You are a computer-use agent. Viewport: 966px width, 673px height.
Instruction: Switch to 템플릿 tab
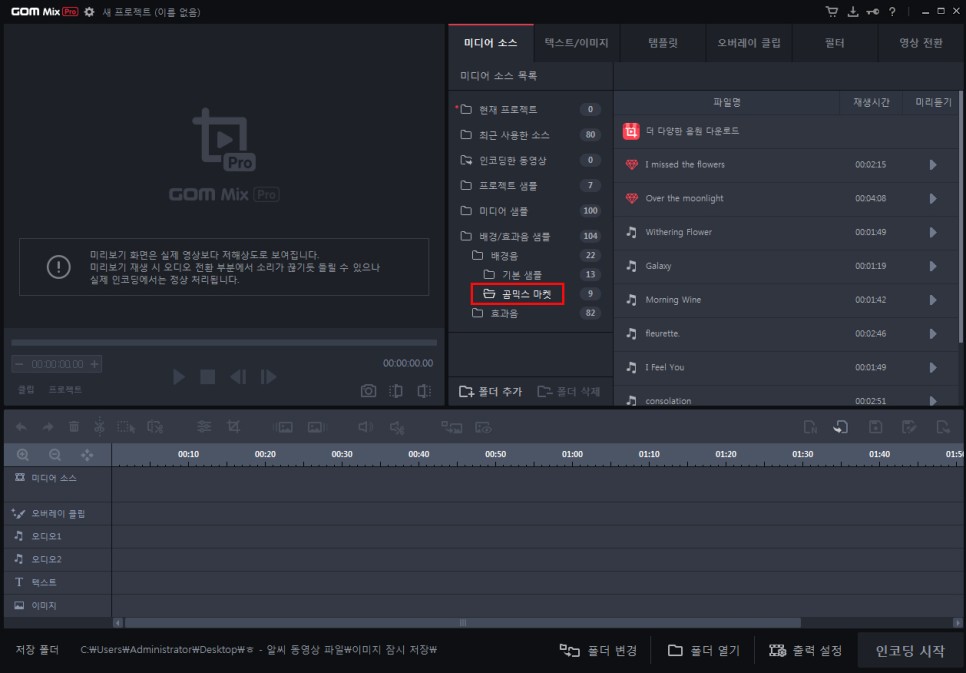pos(663,43)
